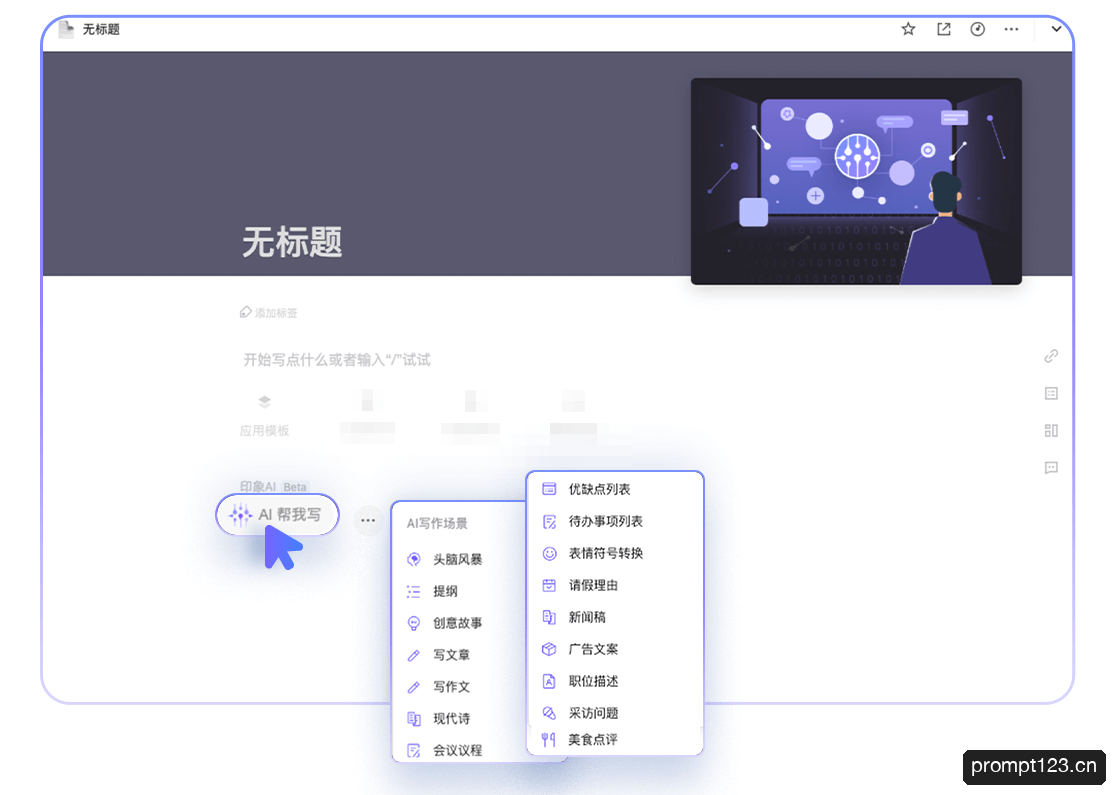Open the comments icon on right sidebar

1051,468
